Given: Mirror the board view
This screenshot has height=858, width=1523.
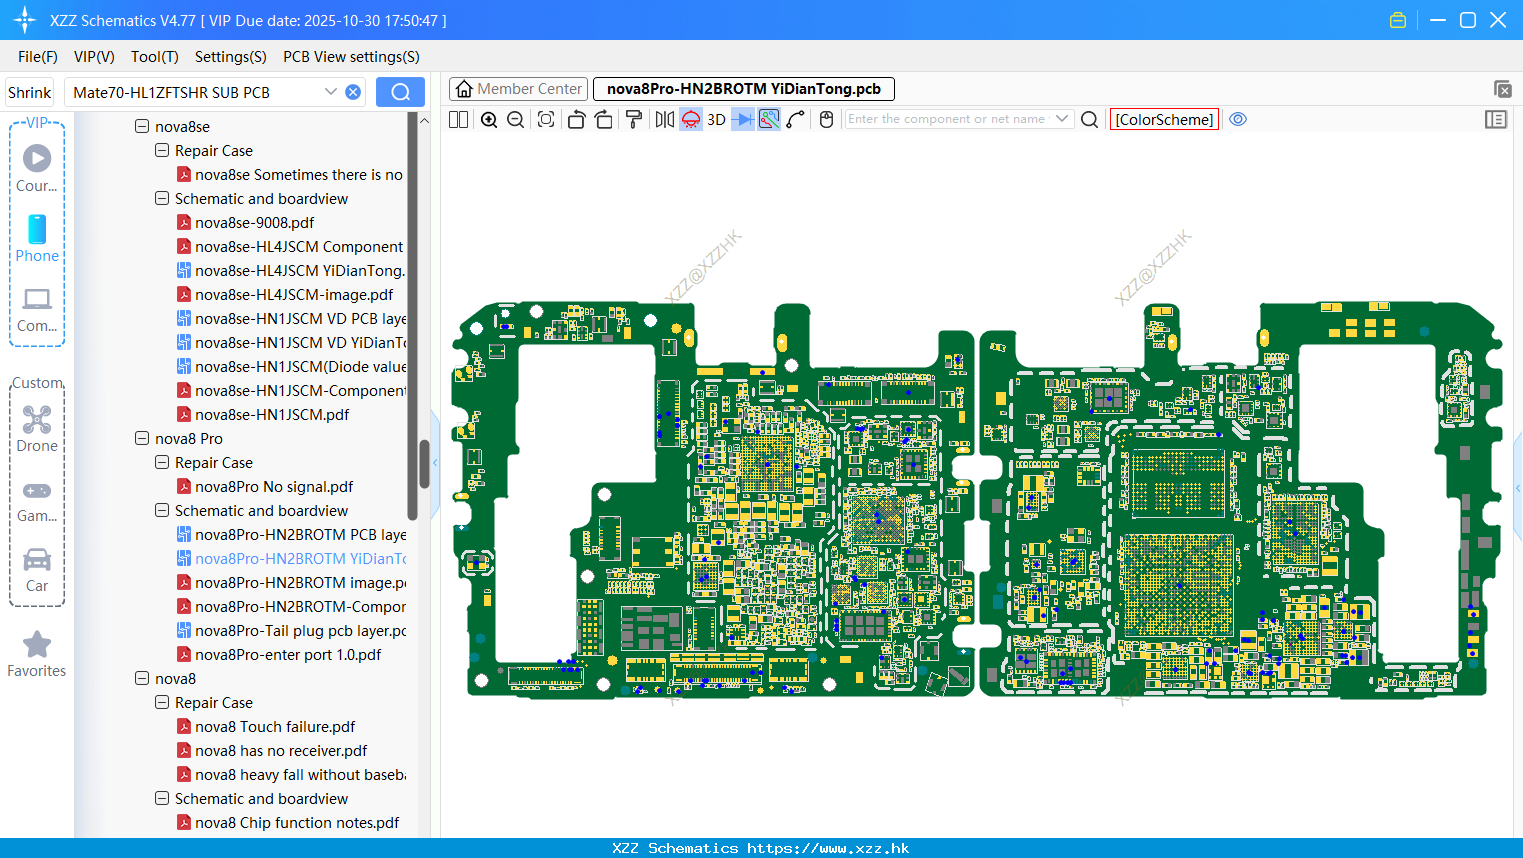Looking at the screenshot, I should click(665, 119).
